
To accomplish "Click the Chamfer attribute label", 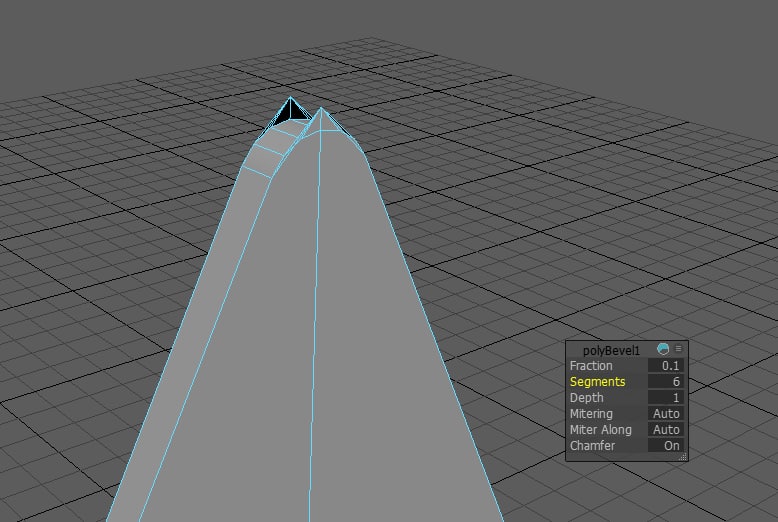I will pos(592,446).
